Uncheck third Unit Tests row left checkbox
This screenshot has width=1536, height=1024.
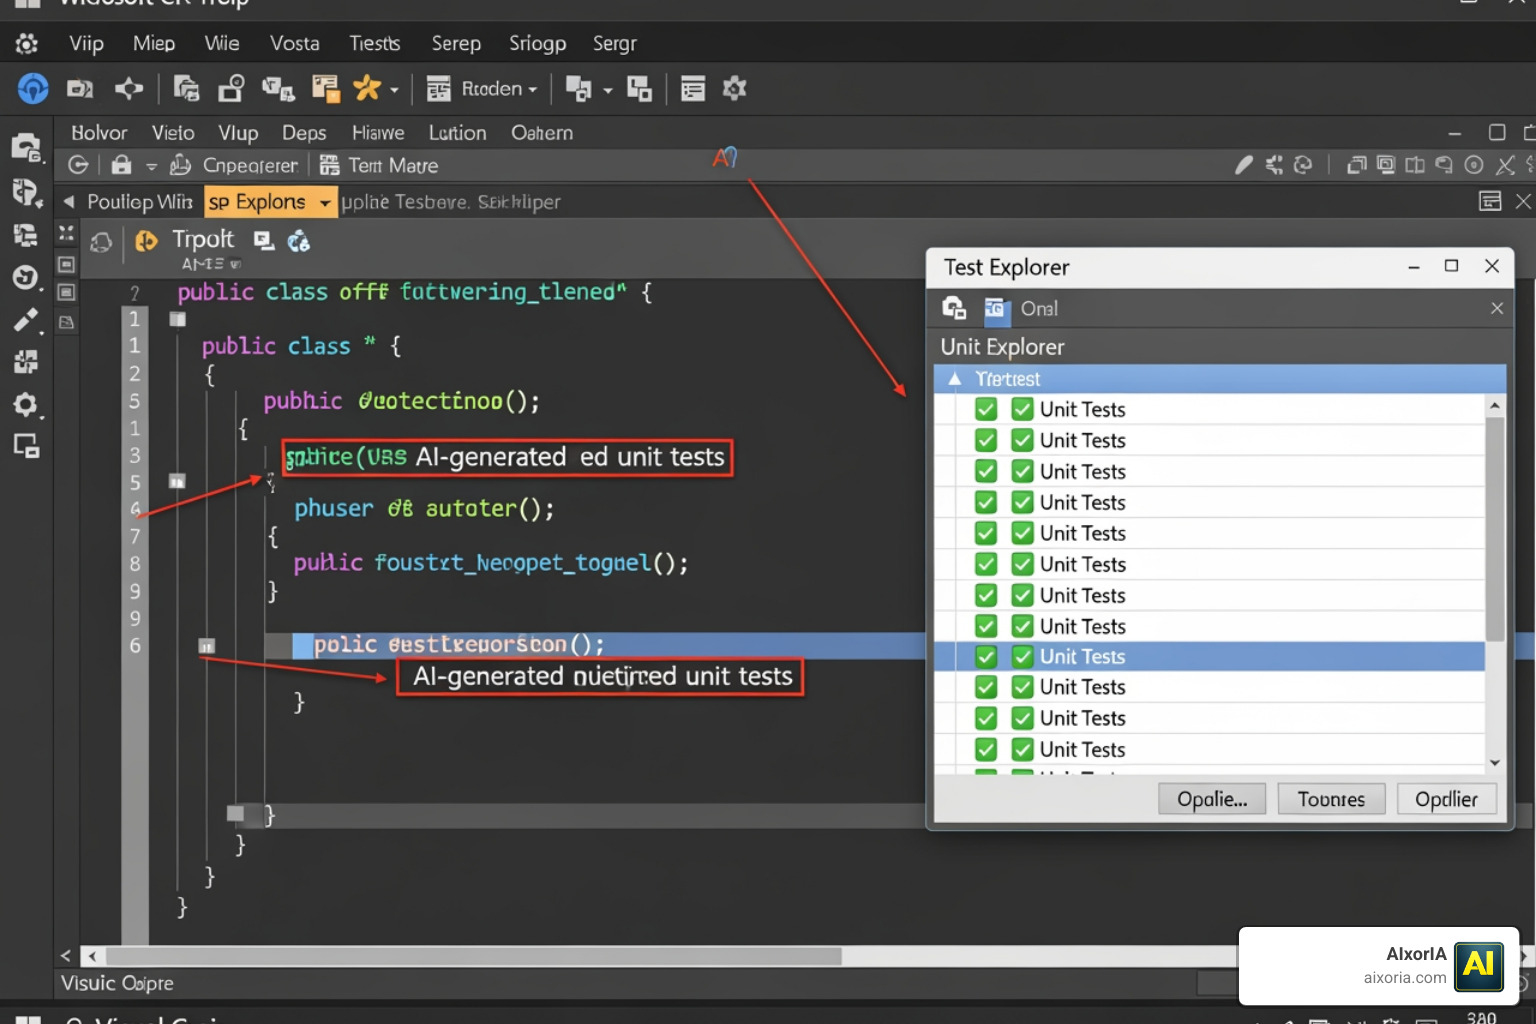tap(986, 471)
